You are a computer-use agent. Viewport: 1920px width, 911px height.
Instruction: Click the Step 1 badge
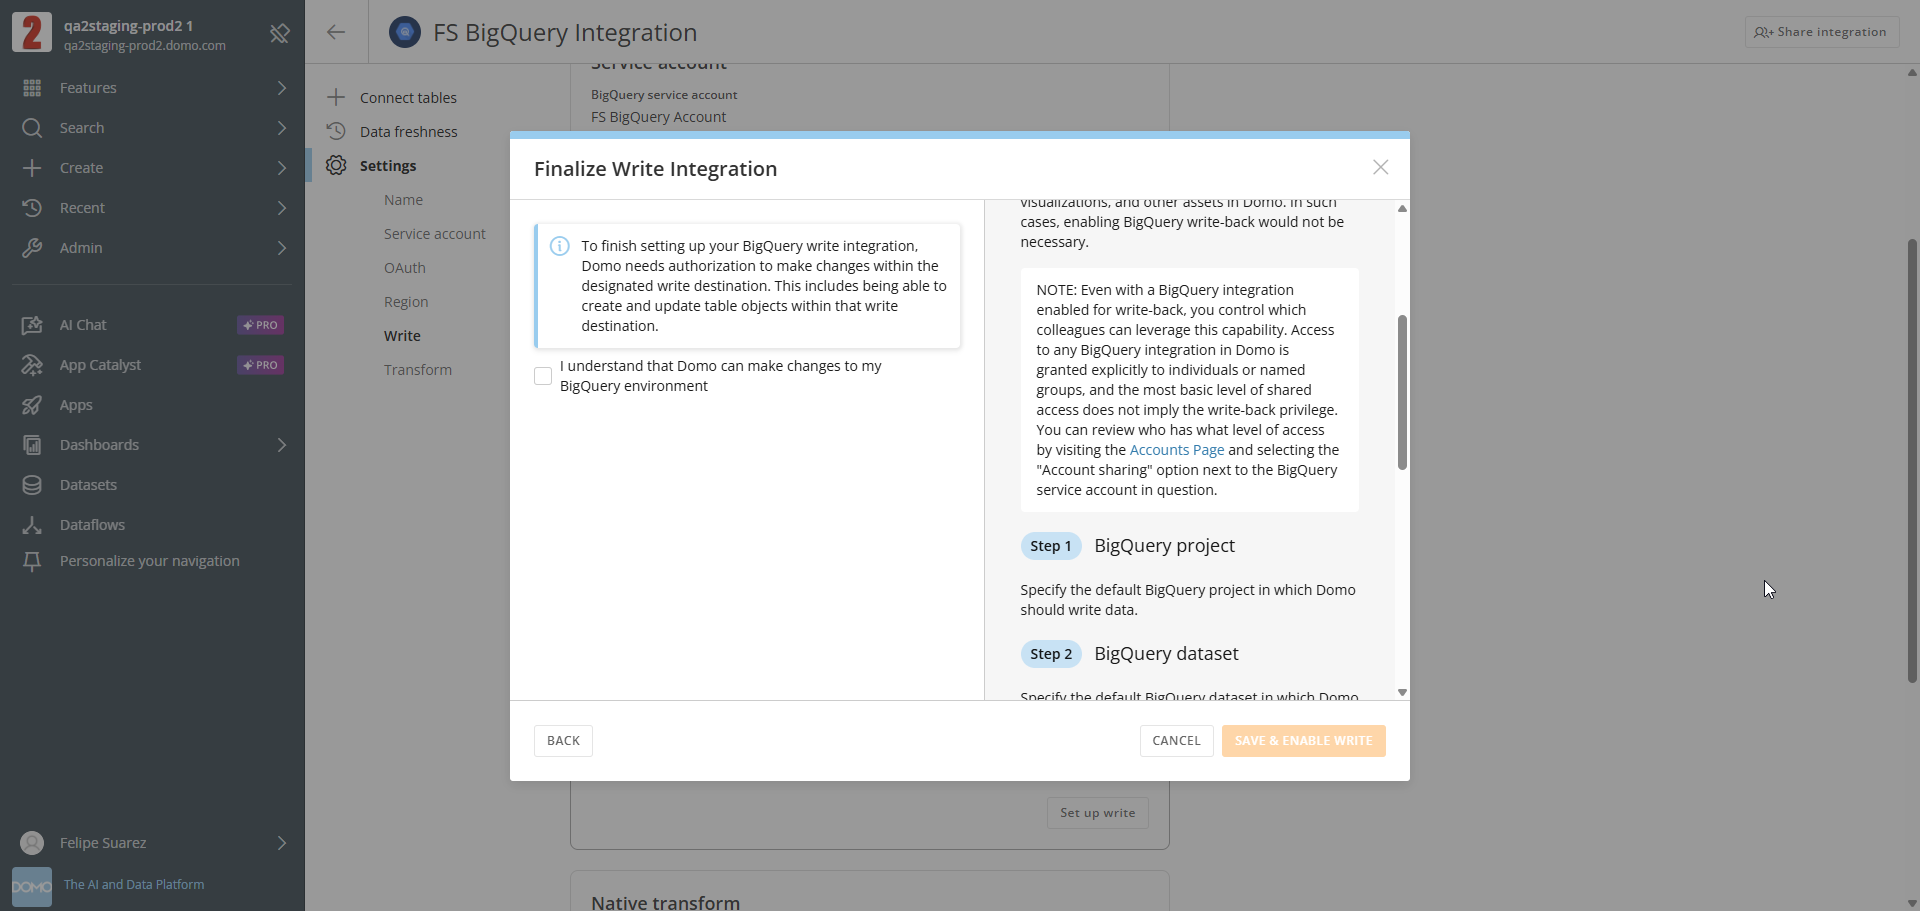(x=1050, y=546)
